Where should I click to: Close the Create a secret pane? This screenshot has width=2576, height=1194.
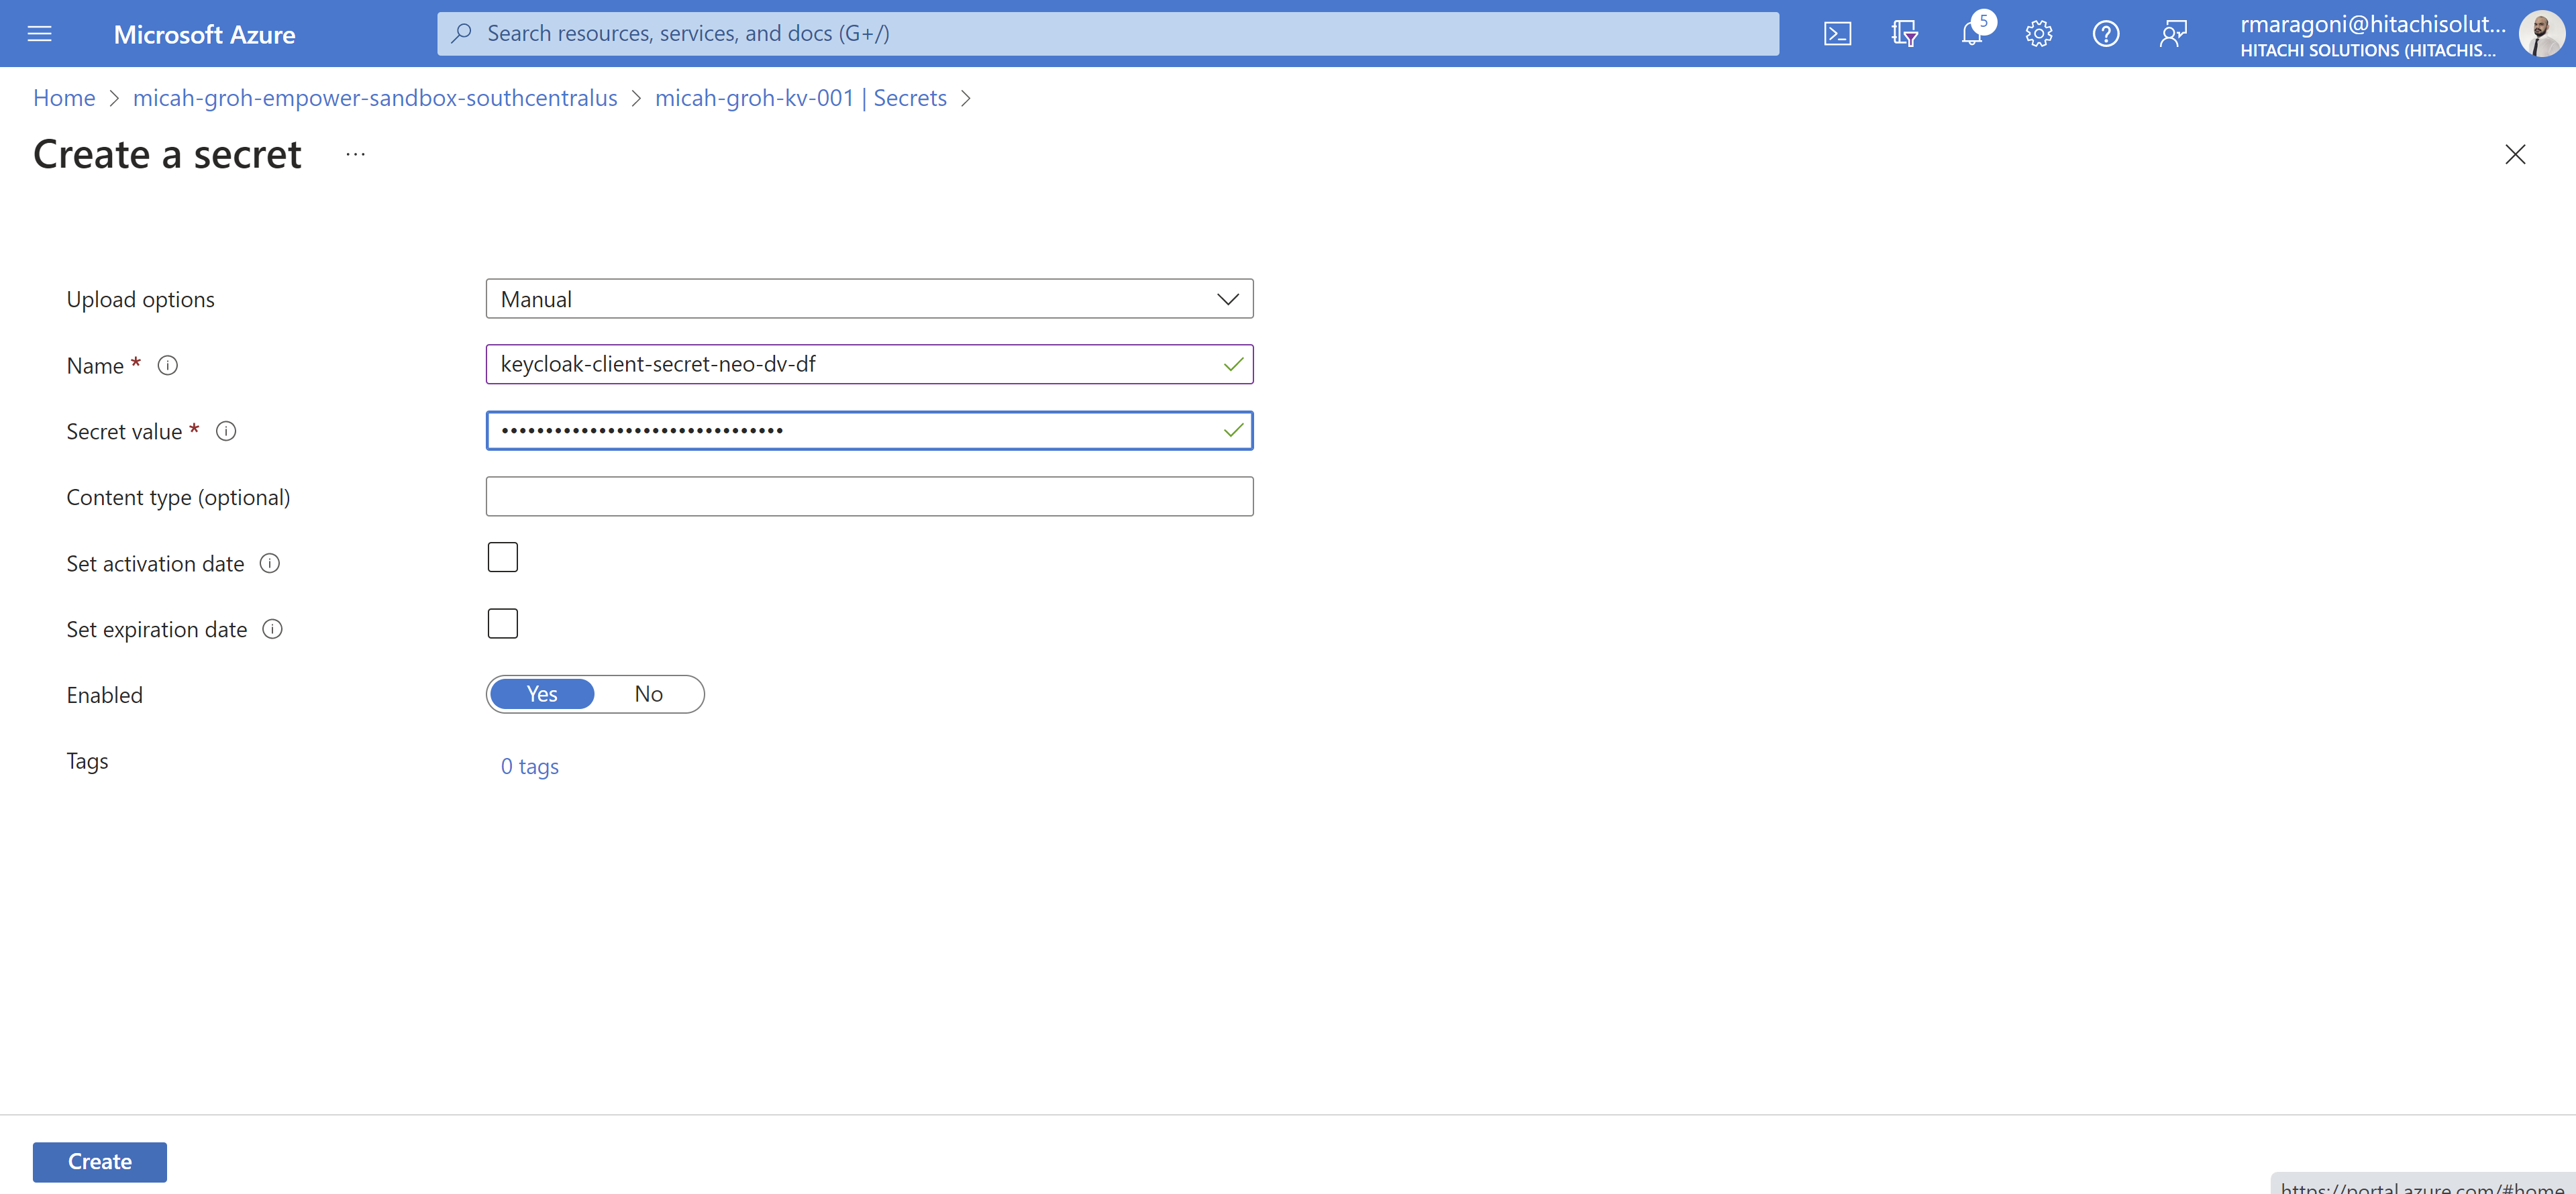coord(2515,154)
